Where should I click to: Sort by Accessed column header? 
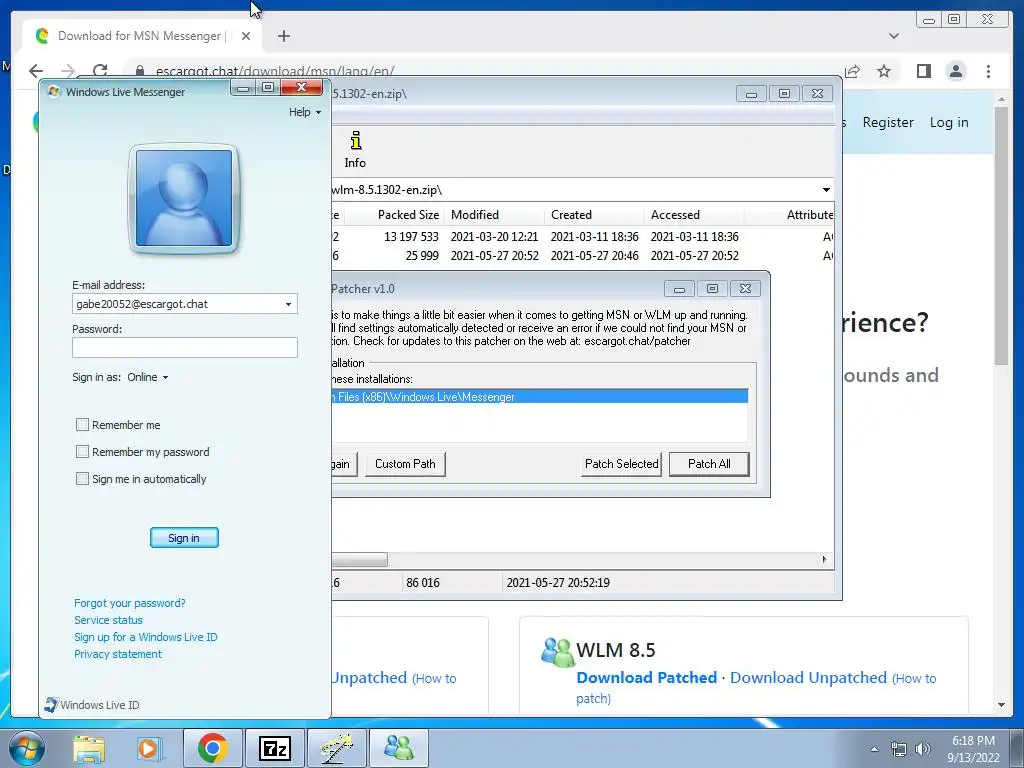tap(694, 214)
